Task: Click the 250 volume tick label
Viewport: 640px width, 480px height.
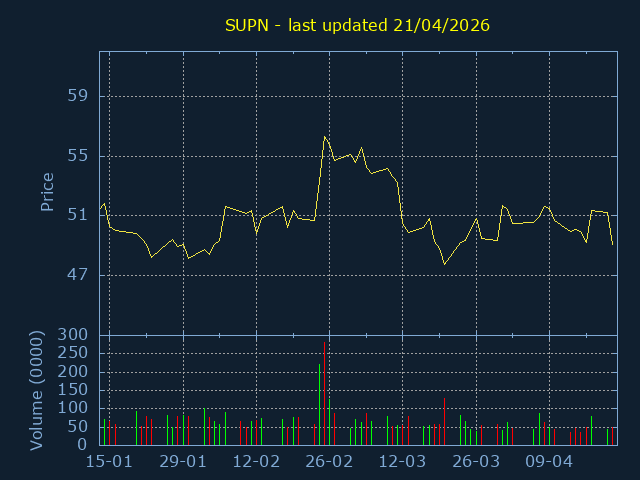Action: (74, 353)
